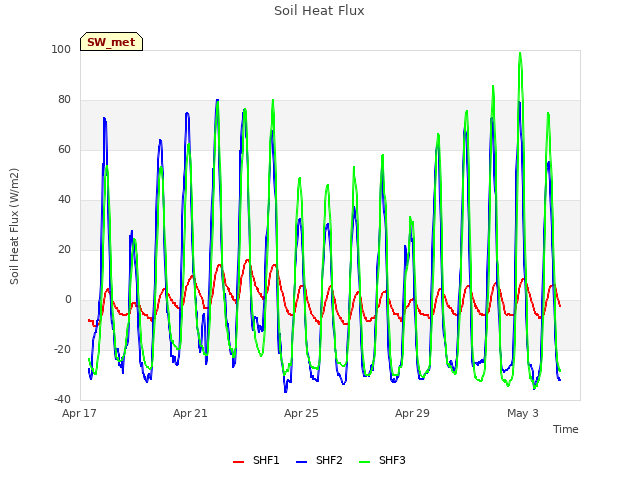640x480 pixels.
Task: Toggle the SHF2 legend entry
Action: point(319,460)
